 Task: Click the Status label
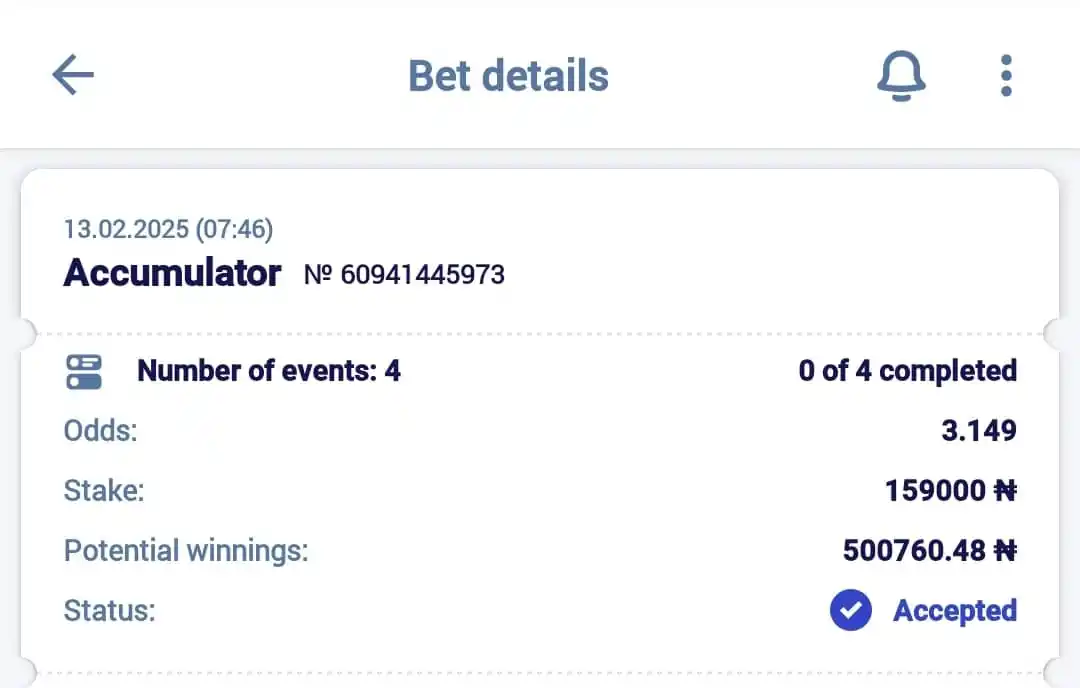[x=110, y=611]
